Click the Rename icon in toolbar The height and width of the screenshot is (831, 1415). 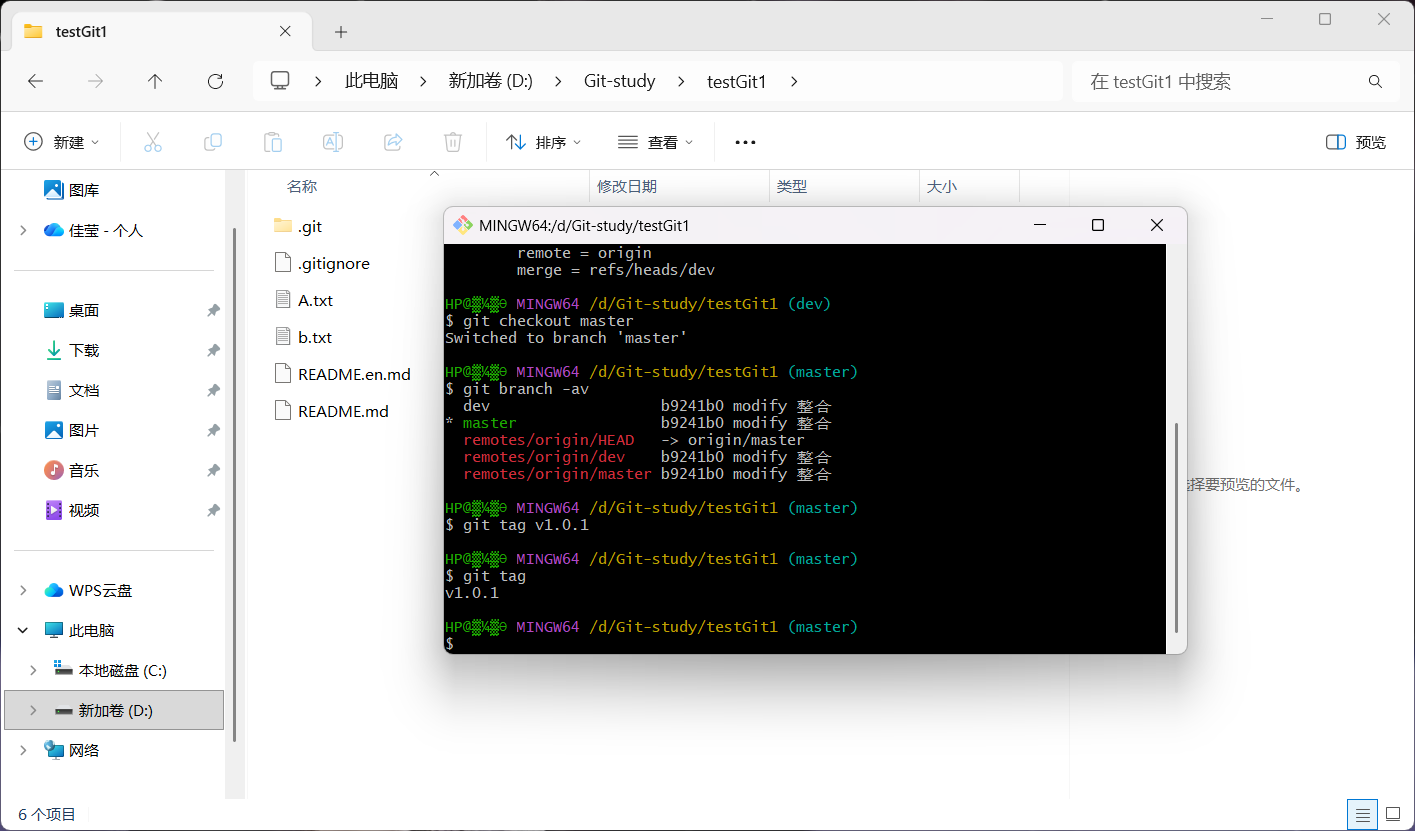click(333, 142)
